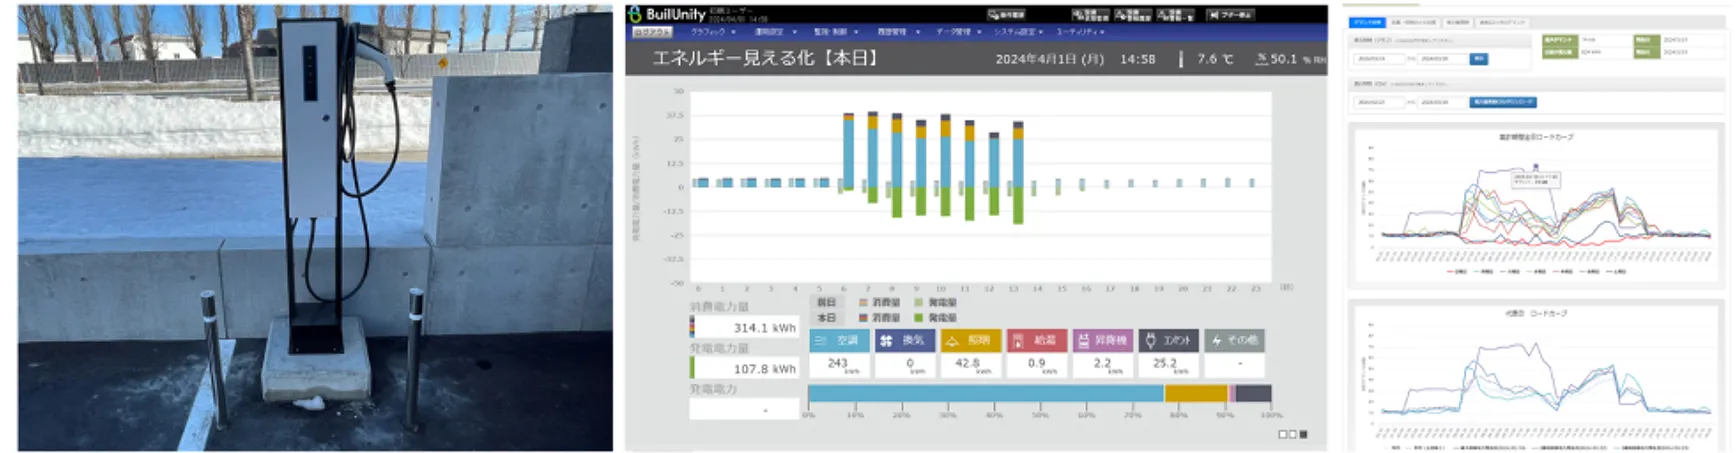This screenshot has height=453, width=1736.
Task: Switch to the first blue highlighted tab
Action: [x=1366, y=22]
